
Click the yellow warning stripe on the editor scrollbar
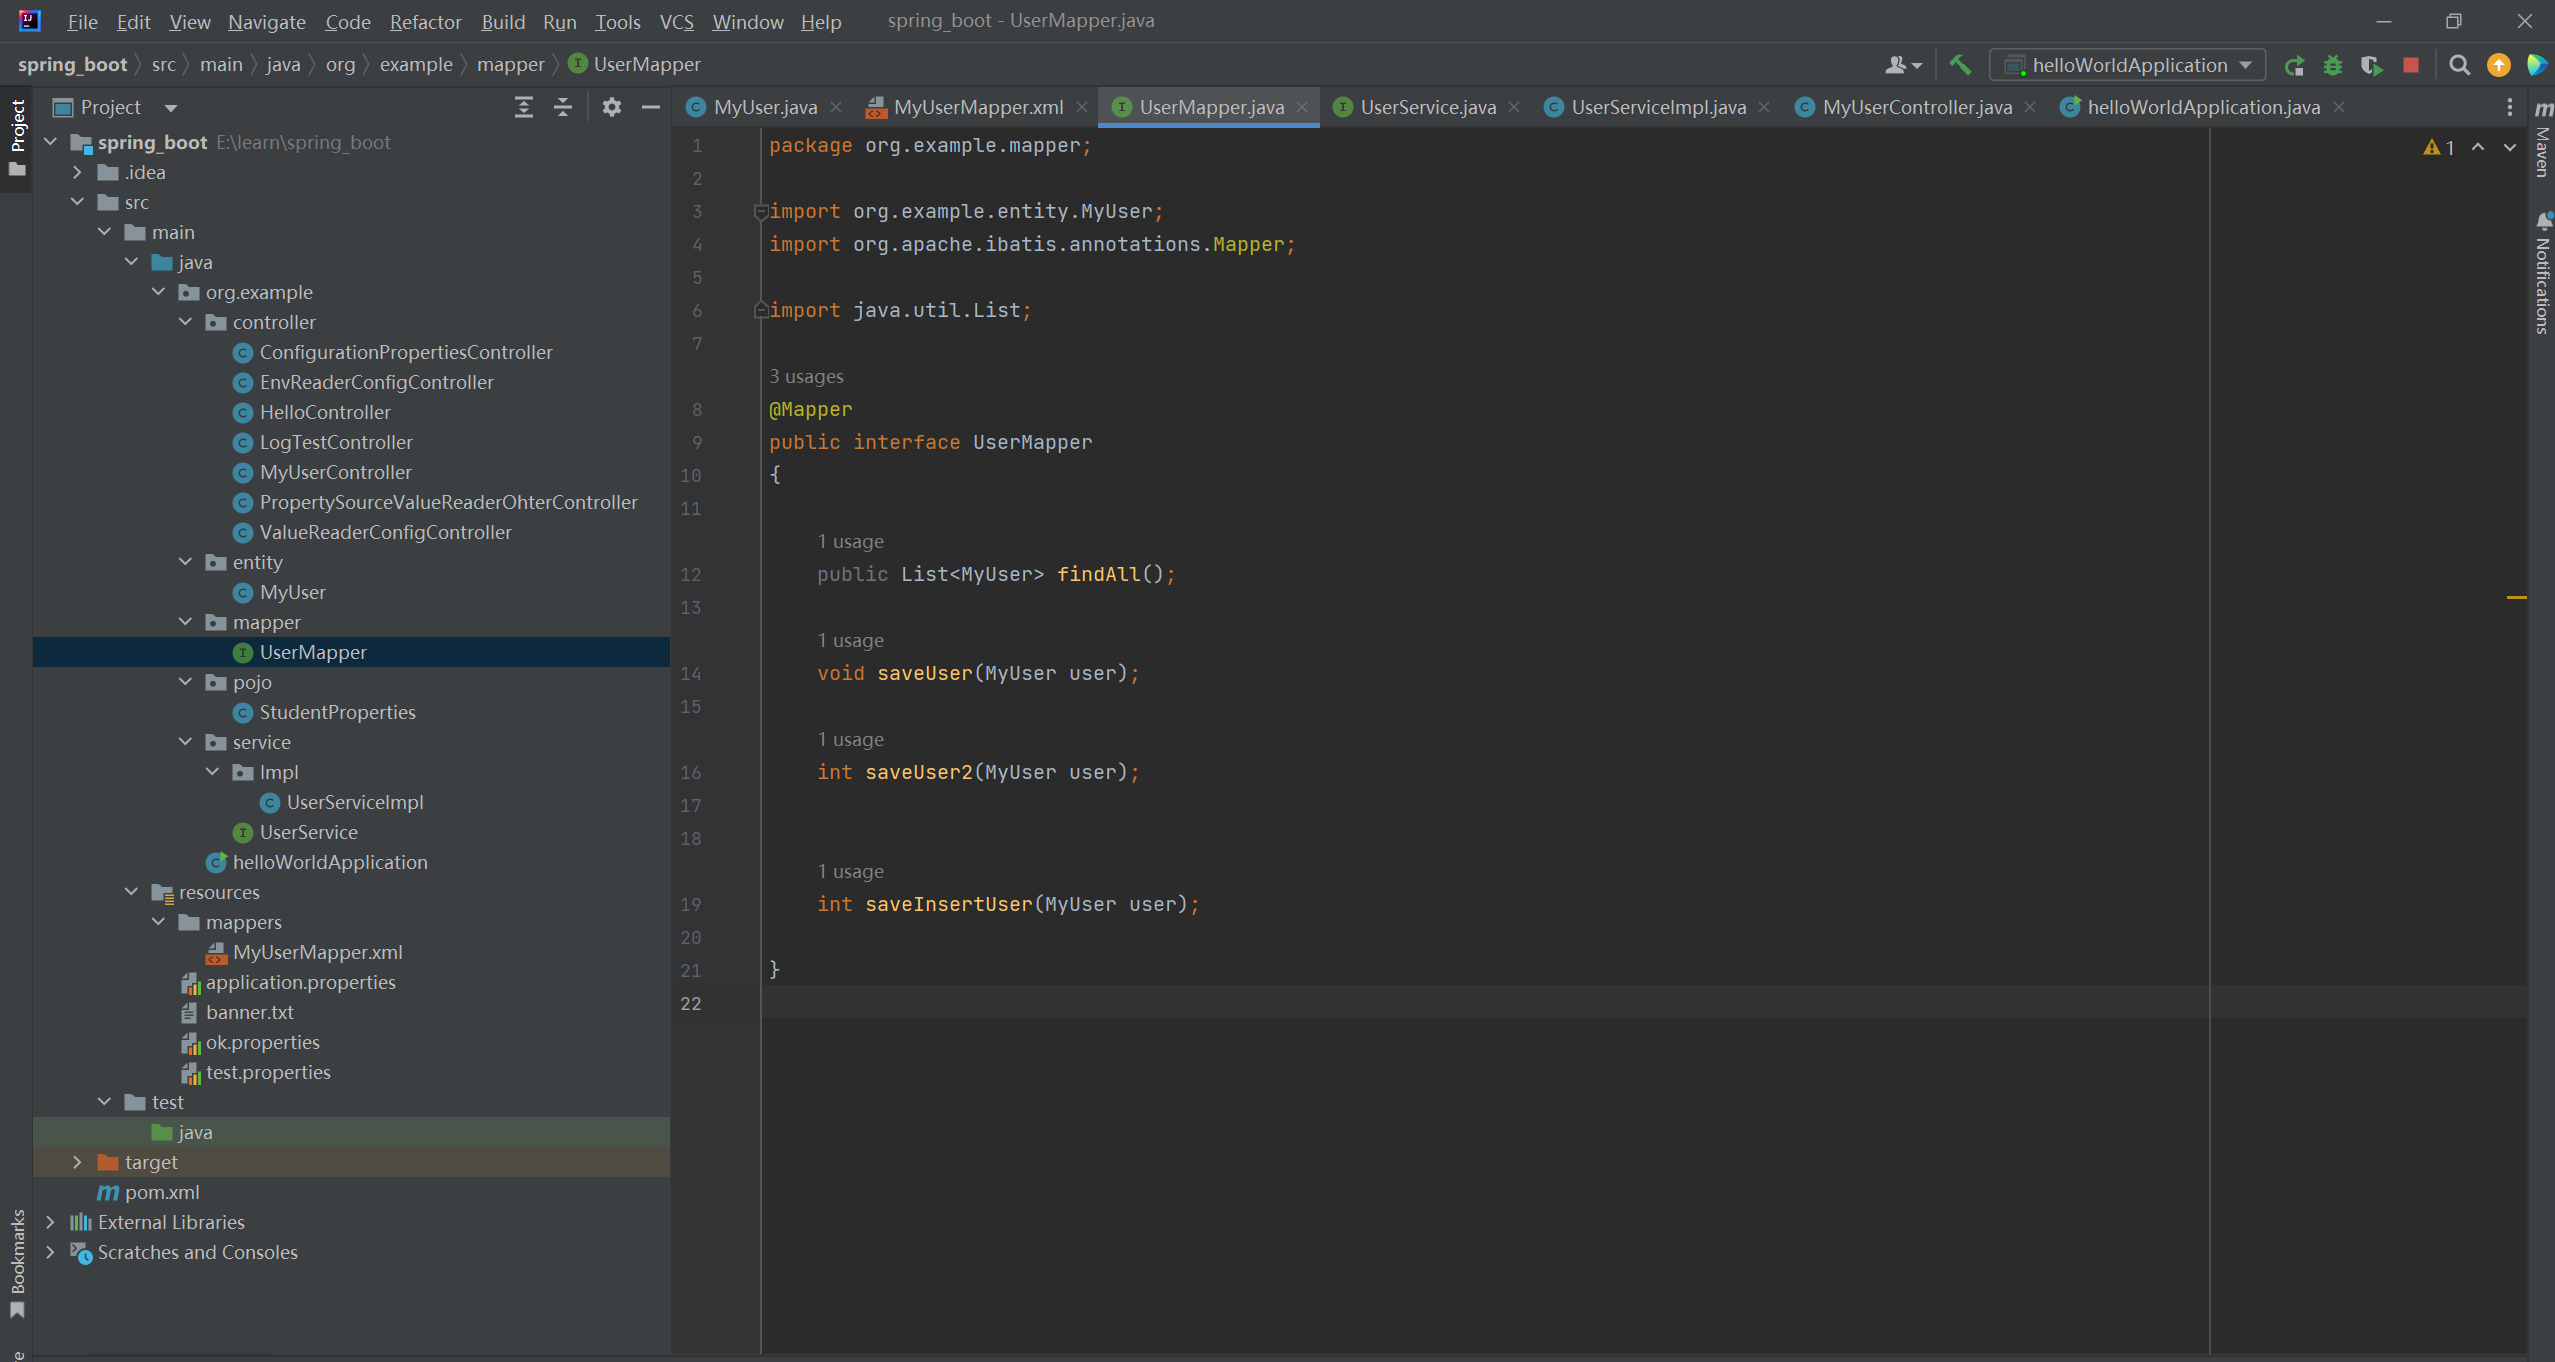click(x=2516, y=597)
